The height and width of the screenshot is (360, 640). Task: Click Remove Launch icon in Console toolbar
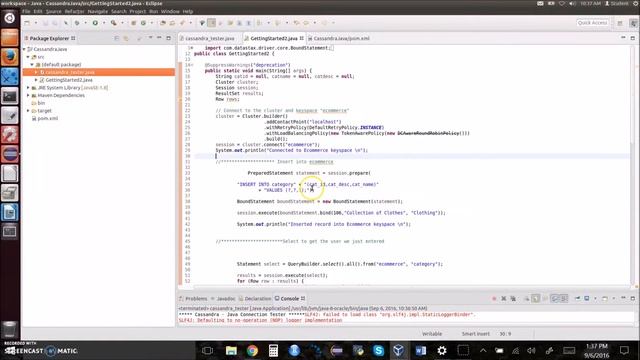tap(504, 299)
